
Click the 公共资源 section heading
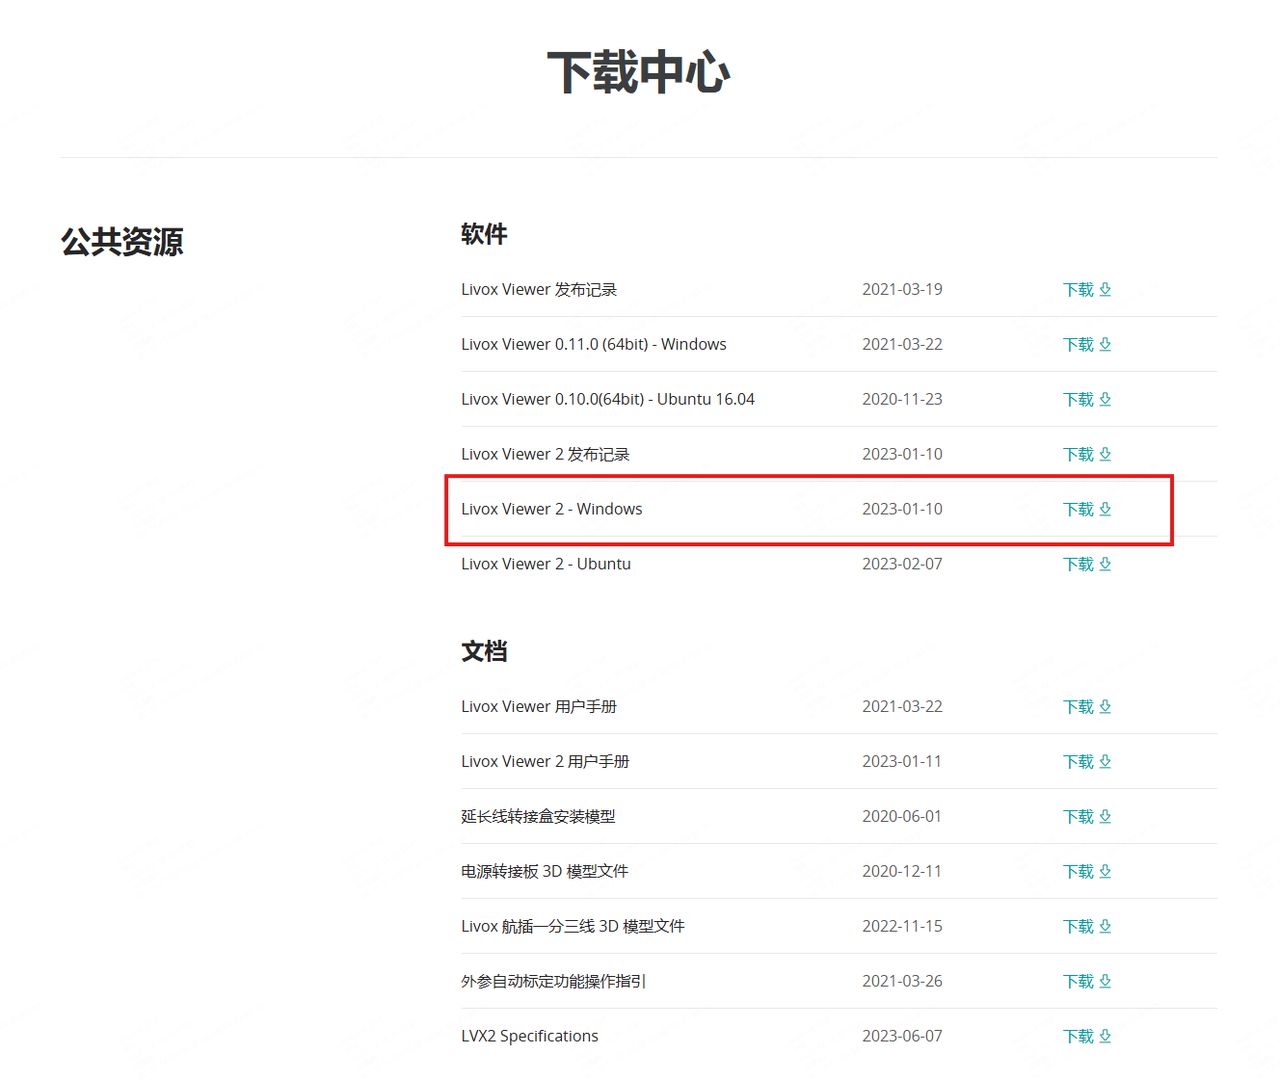(x=122, y=242)
